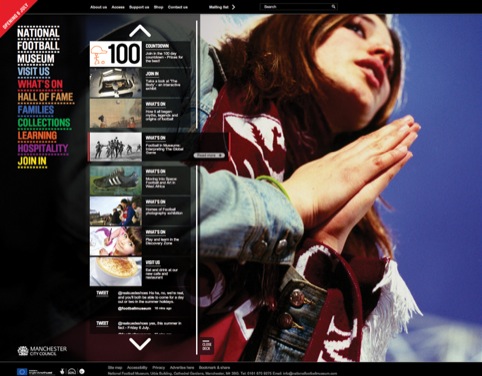Go to Collections section
This screenshot has height=376, width=482.
[x=44, y=123]
